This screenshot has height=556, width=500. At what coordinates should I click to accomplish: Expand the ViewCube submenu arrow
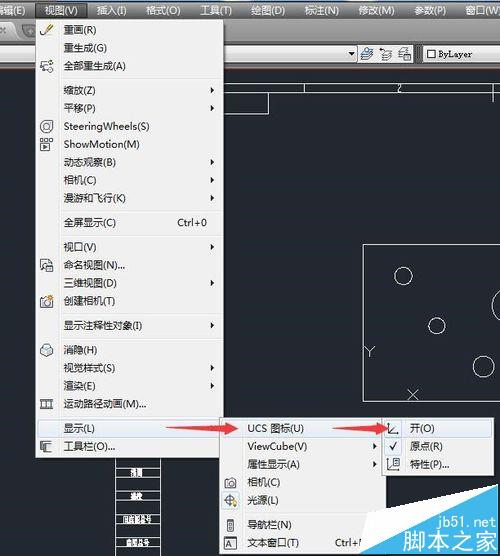374,446
